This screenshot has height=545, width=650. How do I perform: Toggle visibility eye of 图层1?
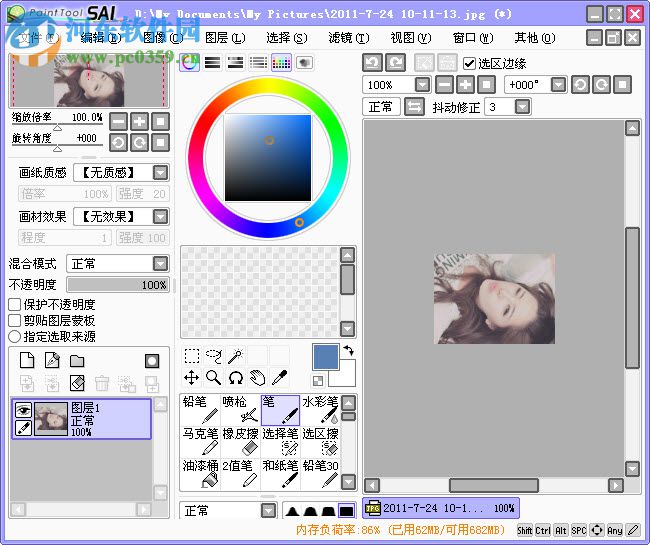click(x=24, y=409)
